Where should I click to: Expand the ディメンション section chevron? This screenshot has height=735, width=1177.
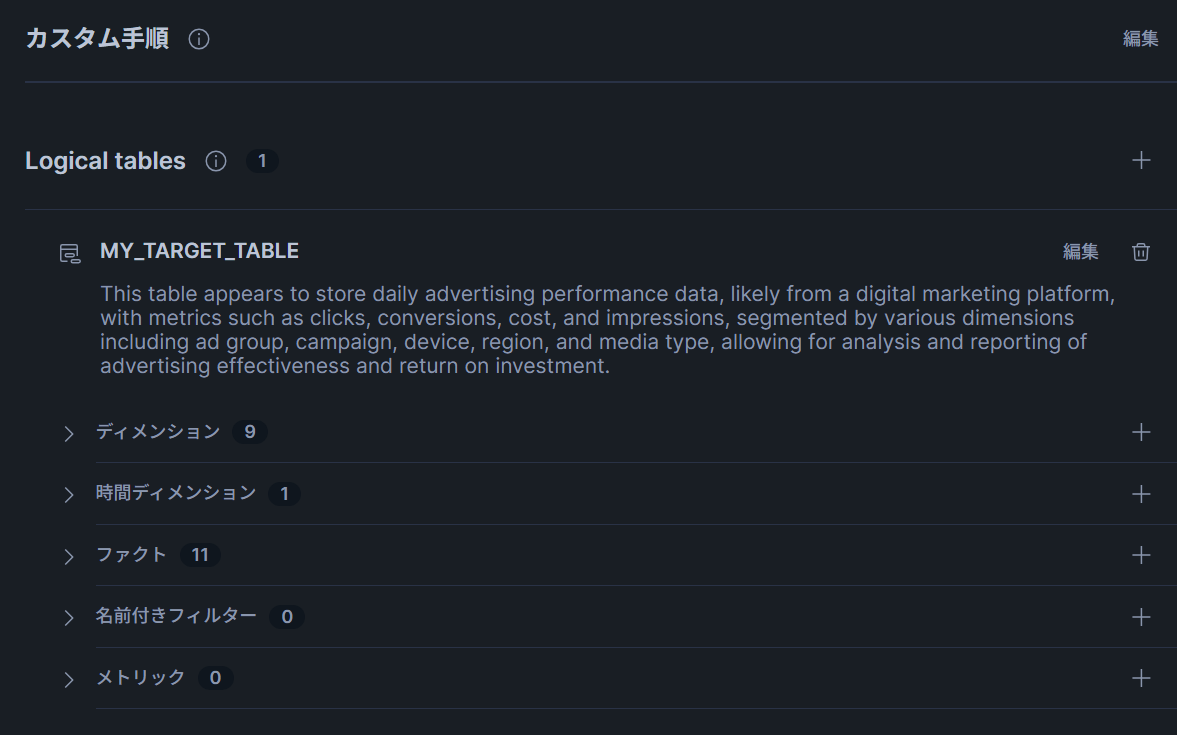click(69, 433)
